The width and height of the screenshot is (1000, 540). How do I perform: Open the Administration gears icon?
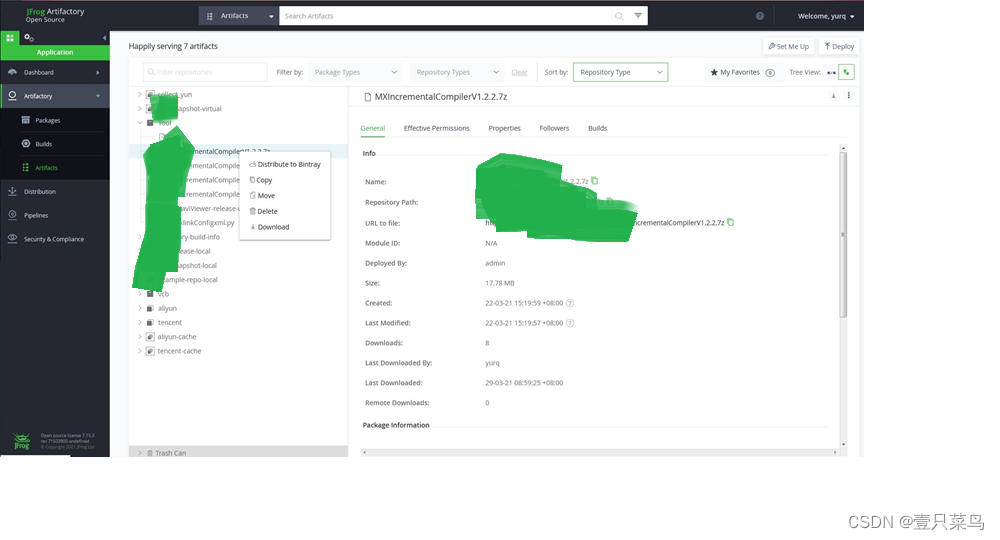[x=29, y=38]
